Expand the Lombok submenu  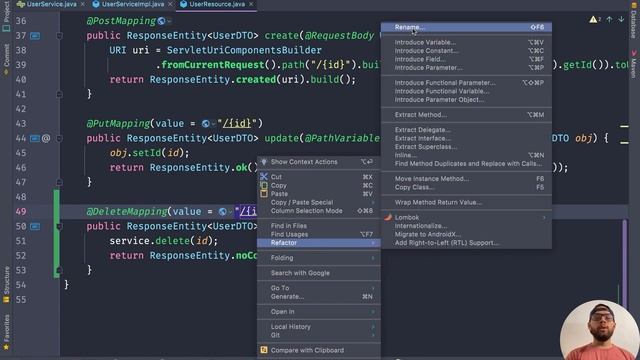pos(466,218)
